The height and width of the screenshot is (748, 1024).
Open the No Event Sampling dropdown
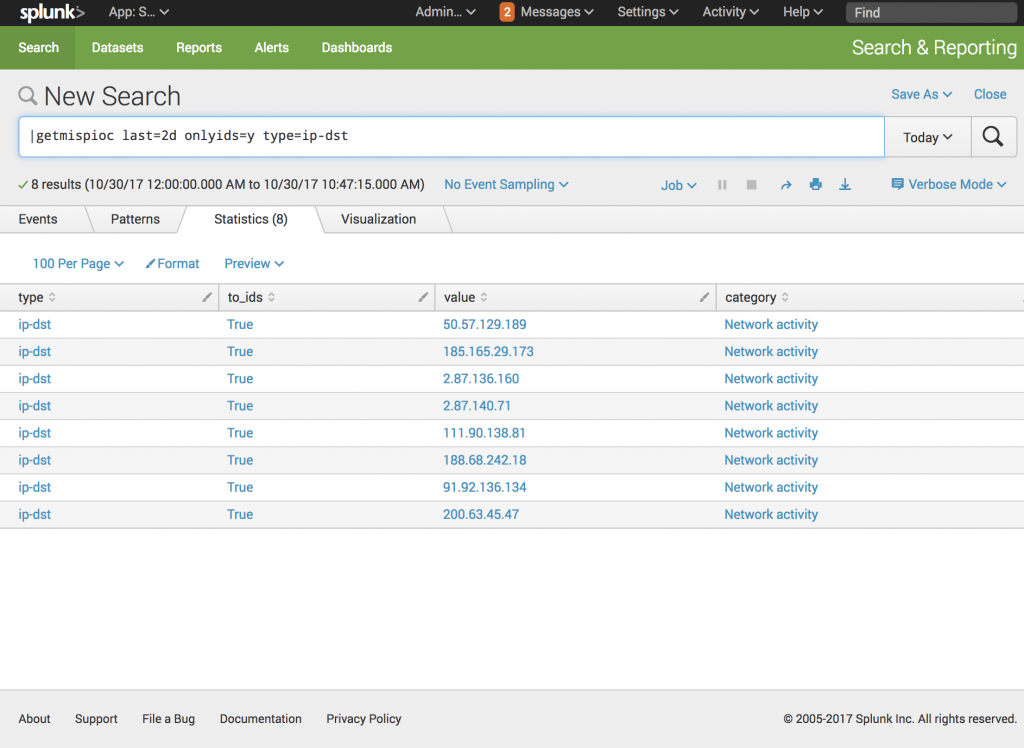(506, 185)
